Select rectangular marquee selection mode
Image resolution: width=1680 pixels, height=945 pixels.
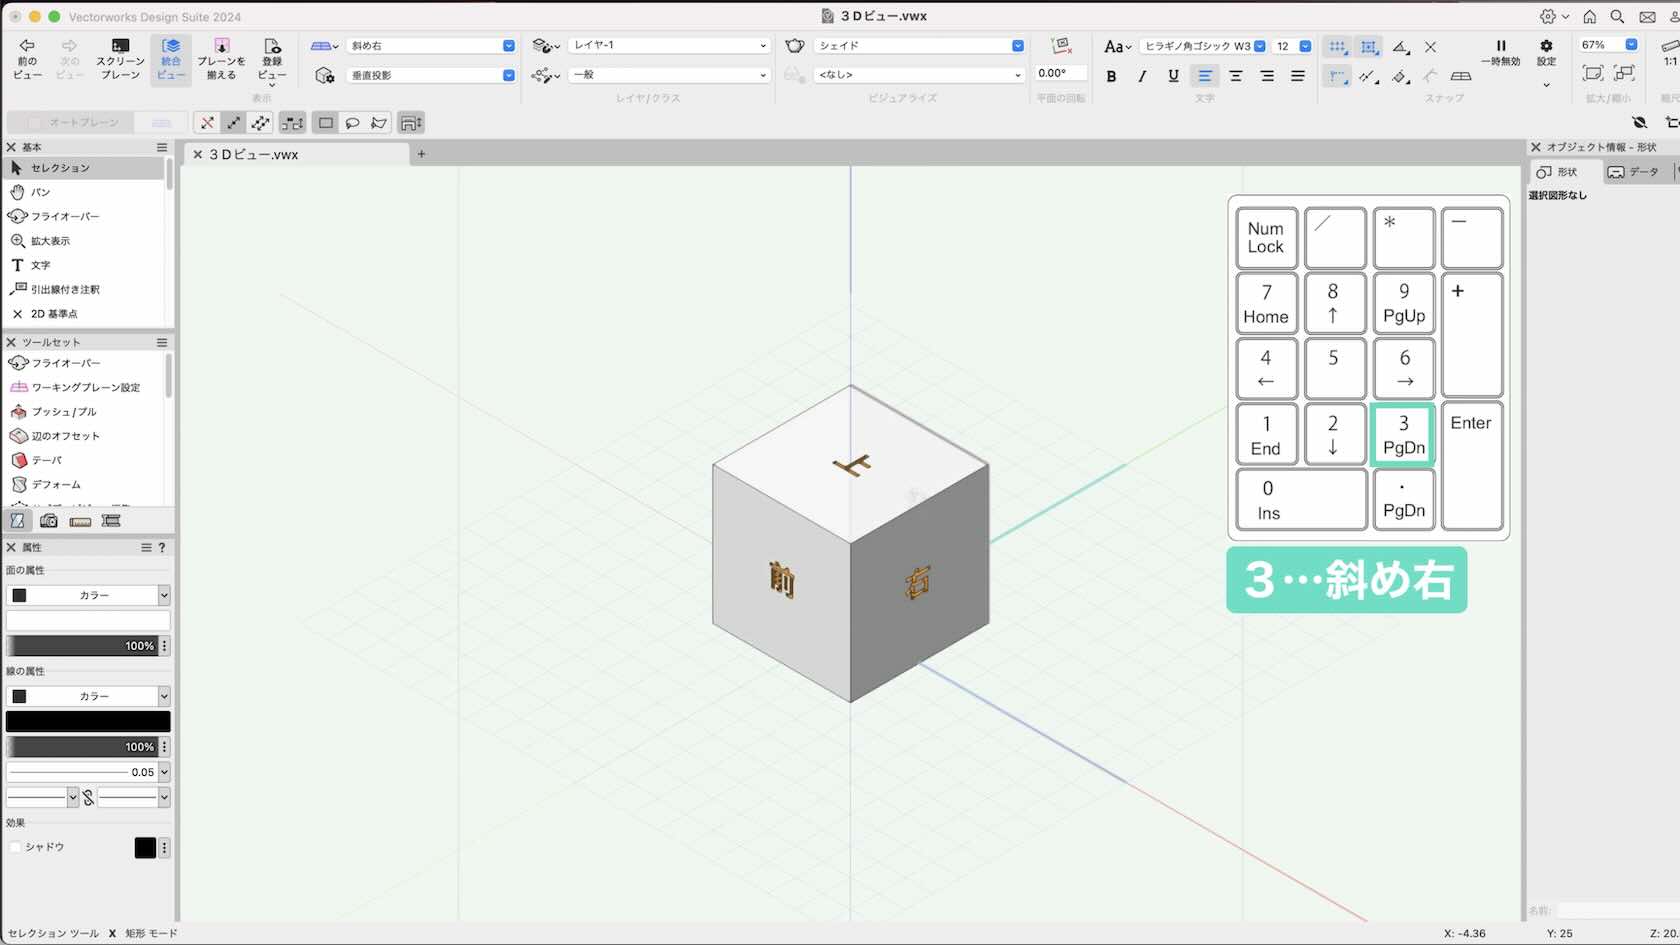326,123
